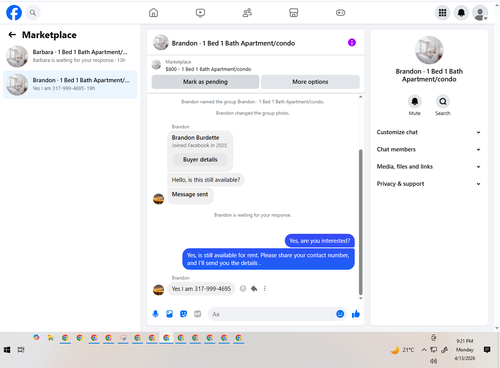The image size is (500, 368).
Task: Expand Chat members section
Action: click(429, 149)
